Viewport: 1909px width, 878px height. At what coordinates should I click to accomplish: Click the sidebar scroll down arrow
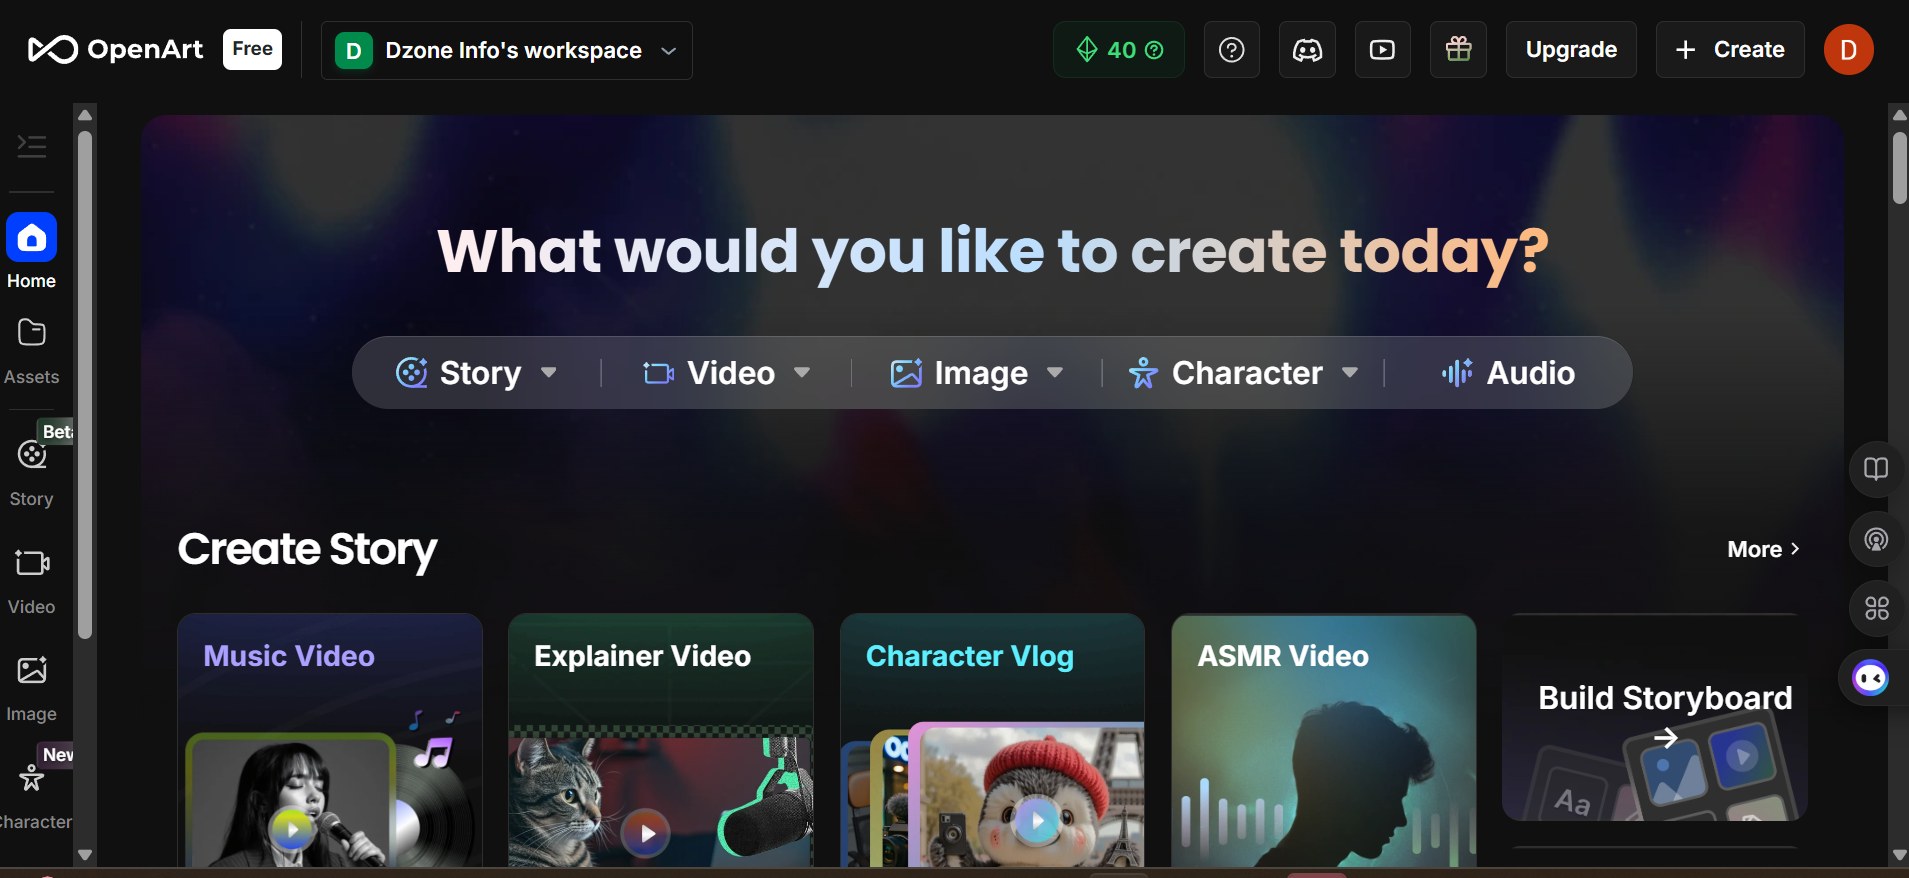[x=85, y=855]
